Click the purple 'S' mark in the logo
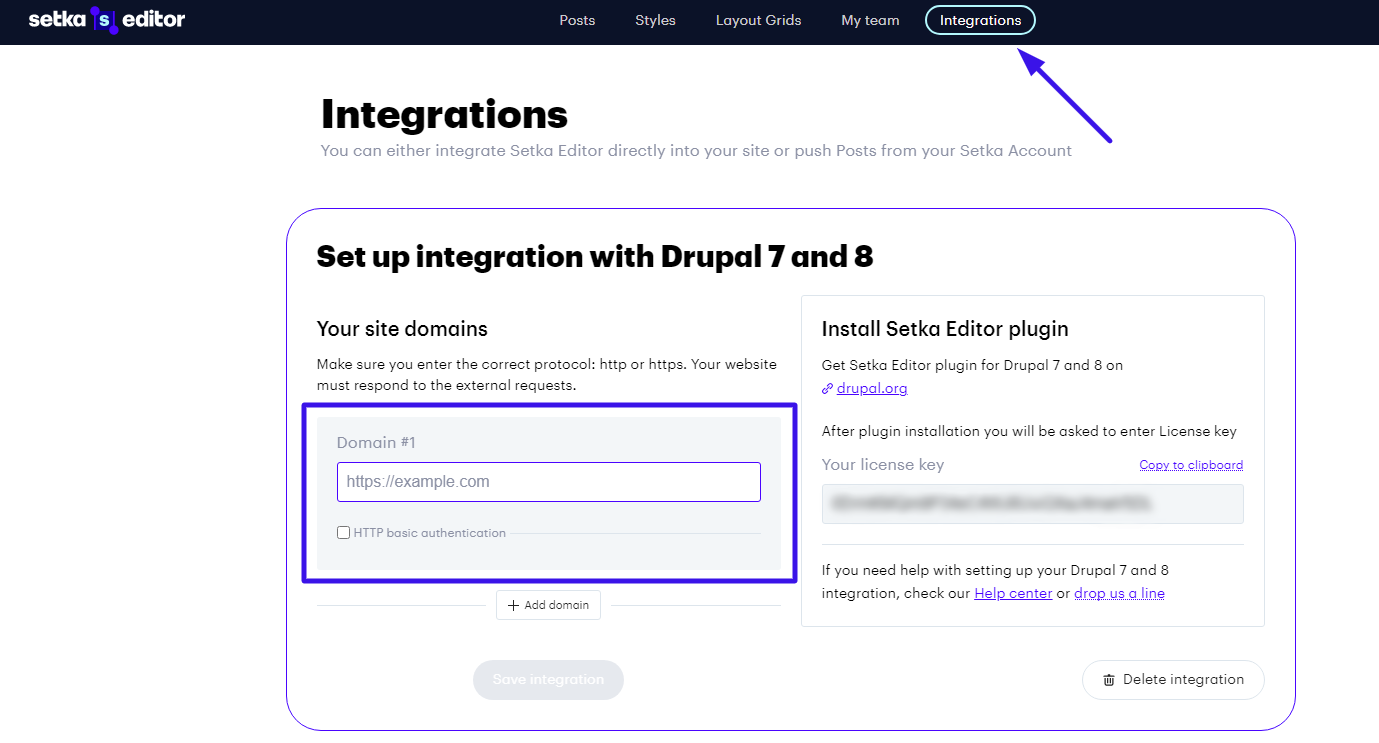This screenshot has width=1379, height=743. [x=105, y=20]
